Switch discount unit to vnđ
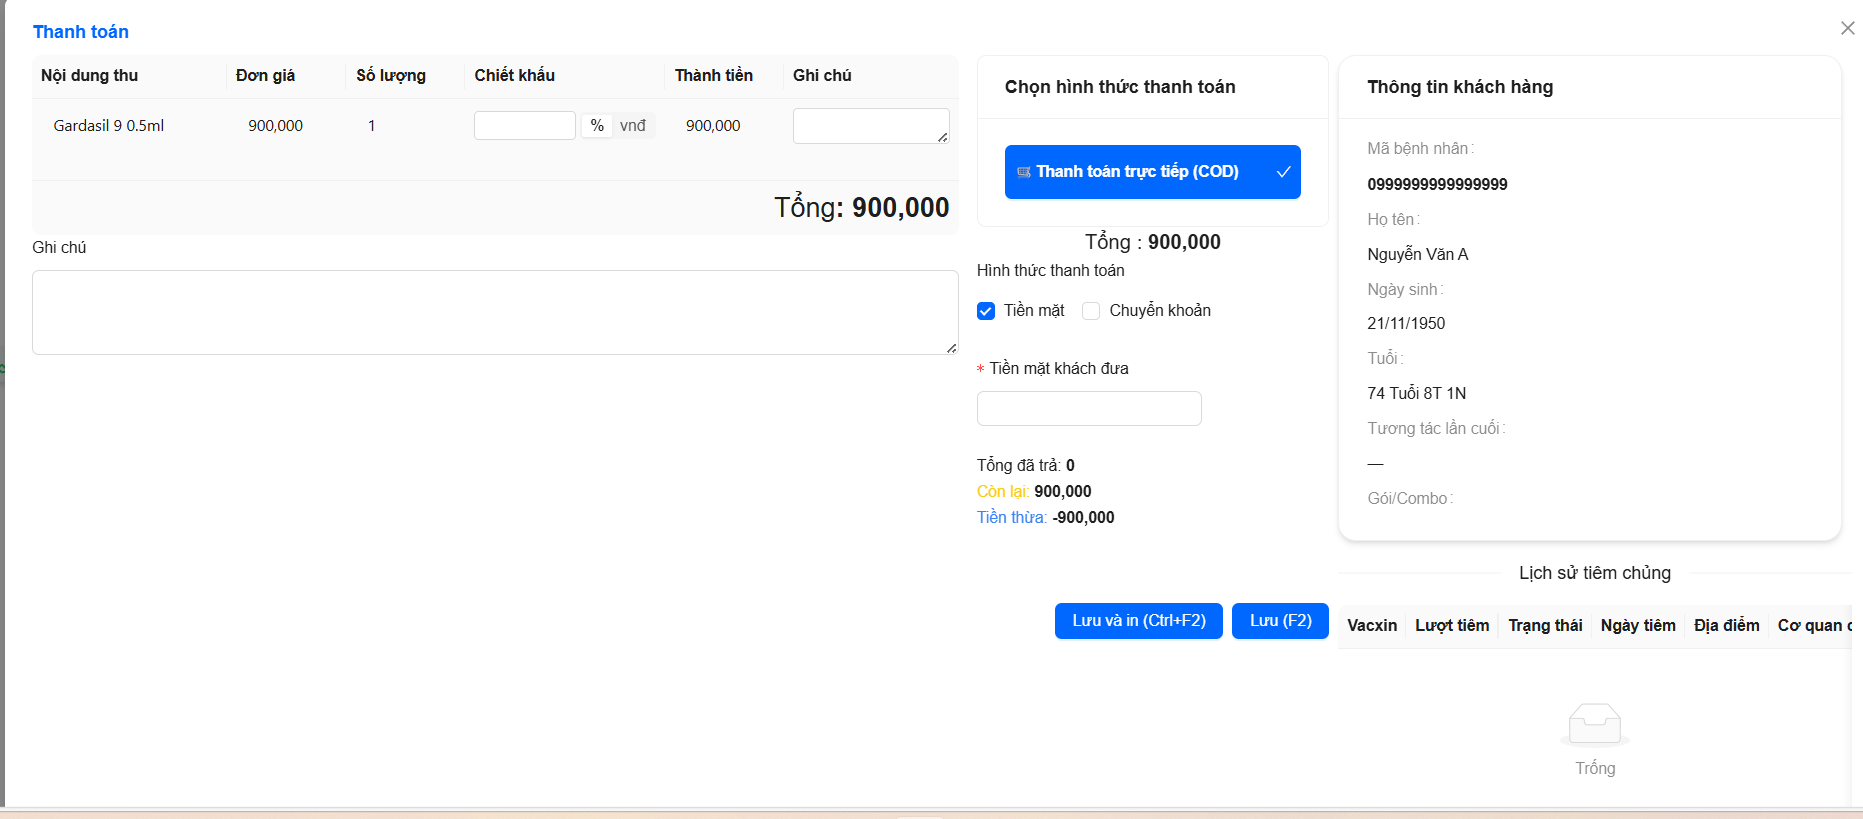 coord(632,126)
